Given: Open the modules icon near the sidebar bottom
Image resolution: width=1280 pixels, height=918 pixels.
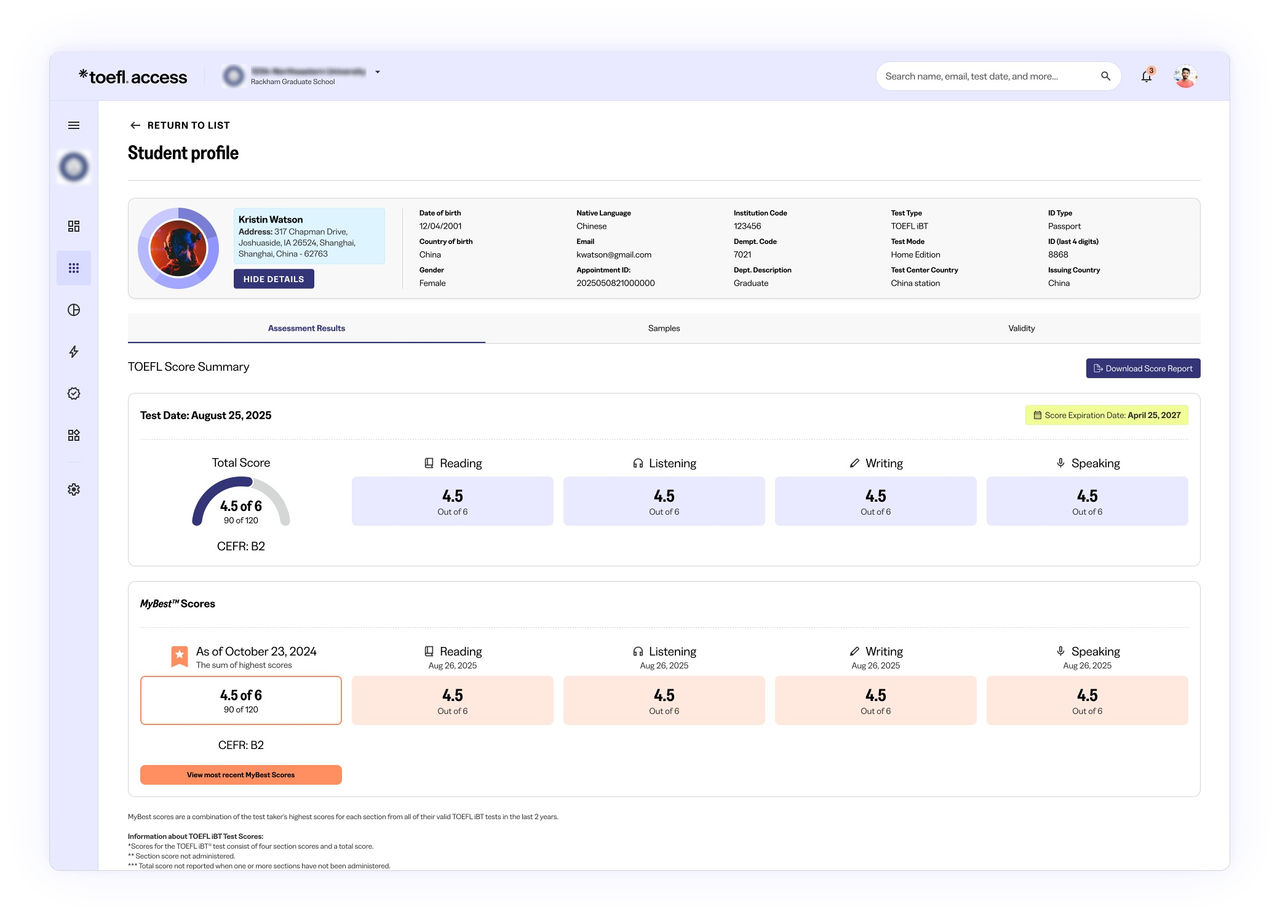Looking at the screenshot, I should pyautogui.click(x=72, y=435).
